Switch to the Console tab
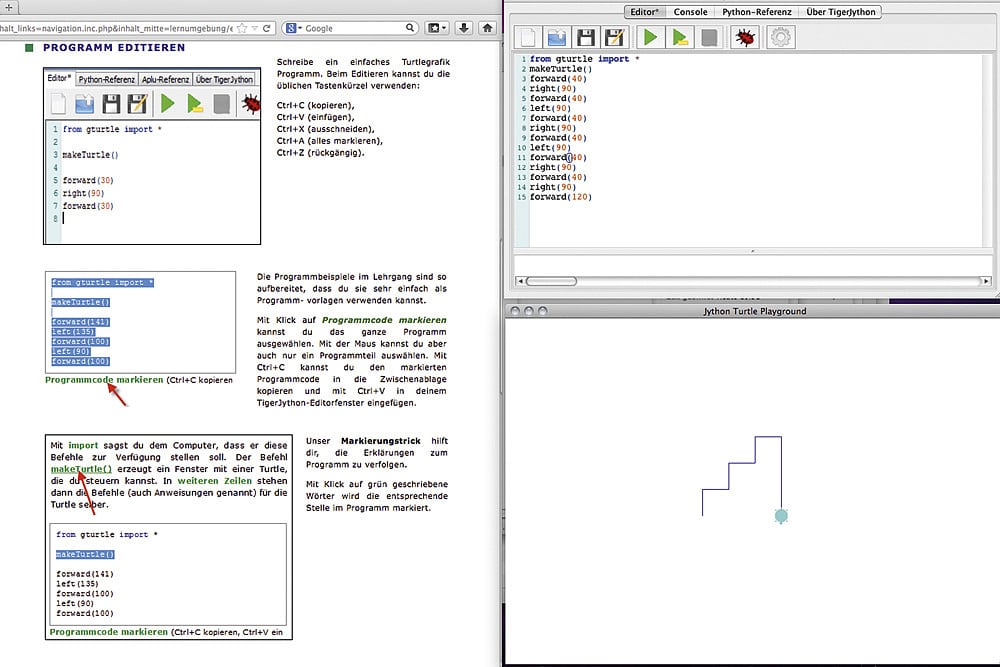This screenshot has height=667, width=1000. click(690, 12)
